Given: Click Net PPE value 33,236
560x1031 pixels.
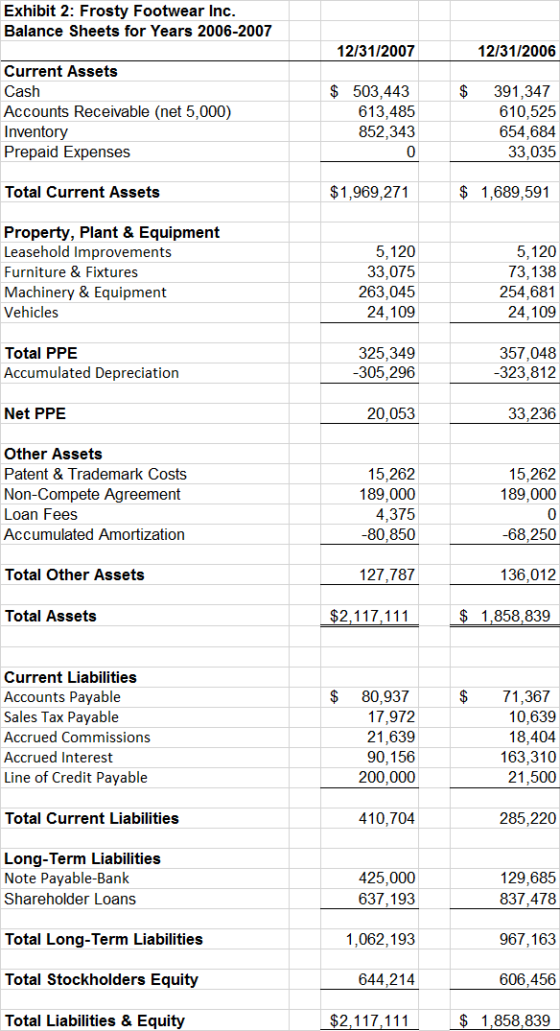Looking at the screenshot, I should pyautogui.click(x=532, y=414).
